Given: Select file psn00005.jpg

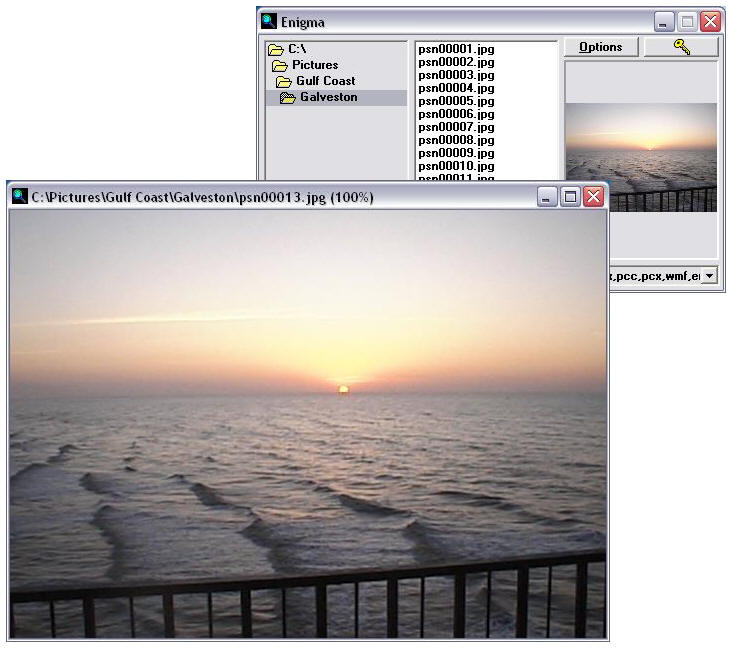Looking at the screenshot, I should click(456, 101).
